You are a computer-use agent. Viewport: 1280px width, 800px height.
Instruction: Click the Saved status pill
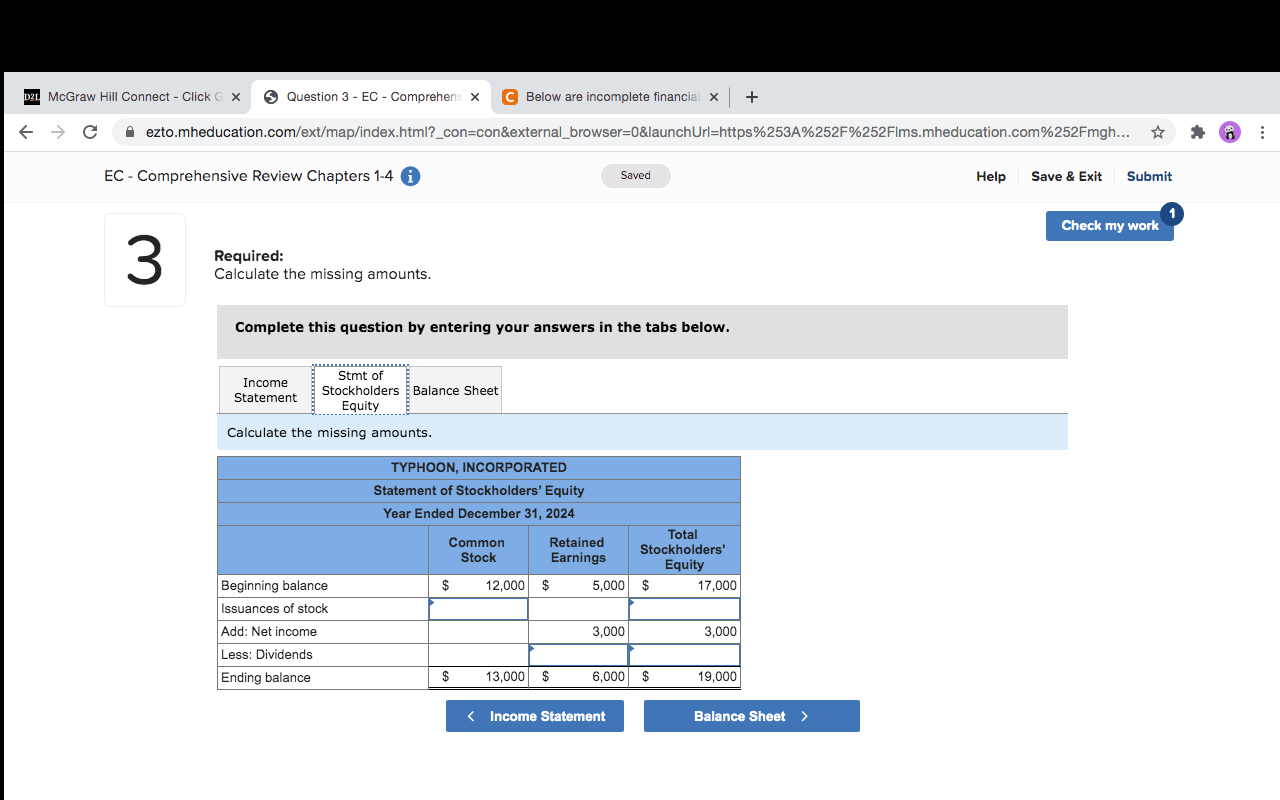[x=636, y=176]
